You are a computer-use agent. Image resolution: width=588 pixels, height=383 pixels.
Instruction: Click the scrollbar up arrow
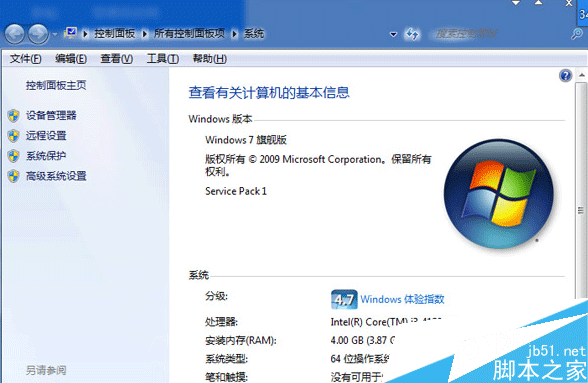(582, 75)
